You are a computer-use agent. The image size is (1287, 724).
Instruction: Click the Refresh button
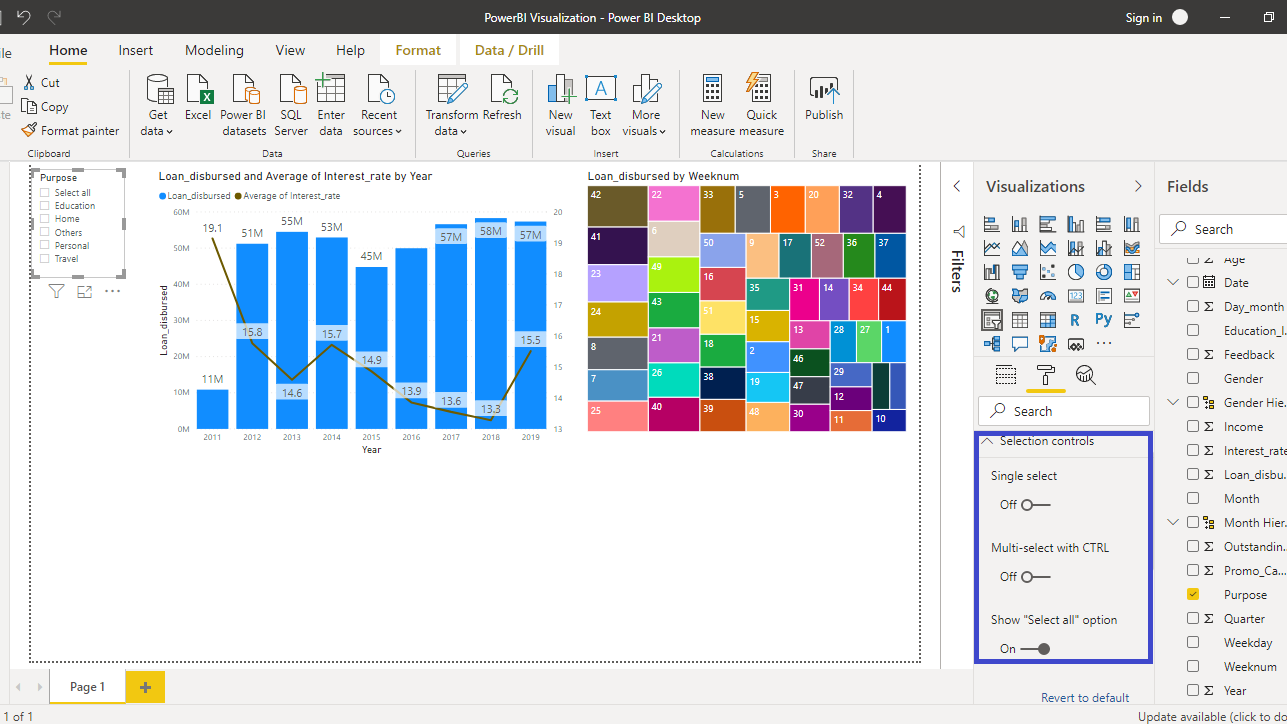502,100
